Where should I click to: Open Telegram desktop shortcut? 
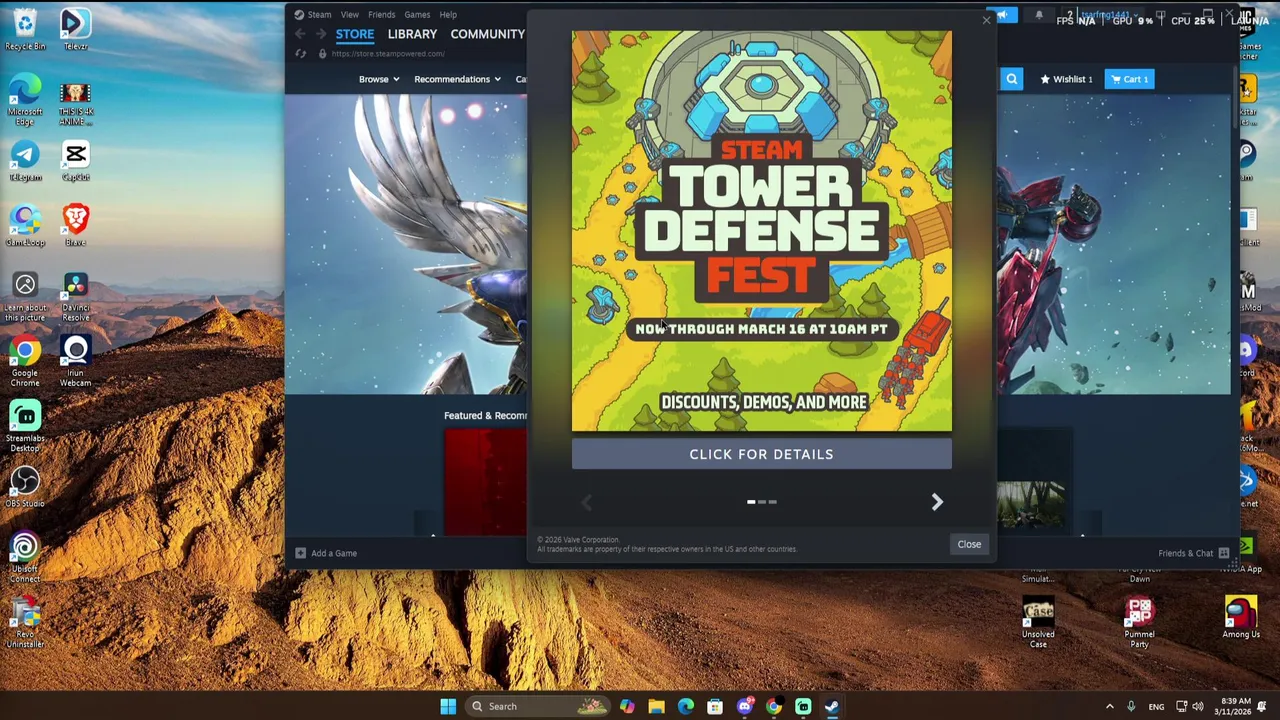(25, 160)
